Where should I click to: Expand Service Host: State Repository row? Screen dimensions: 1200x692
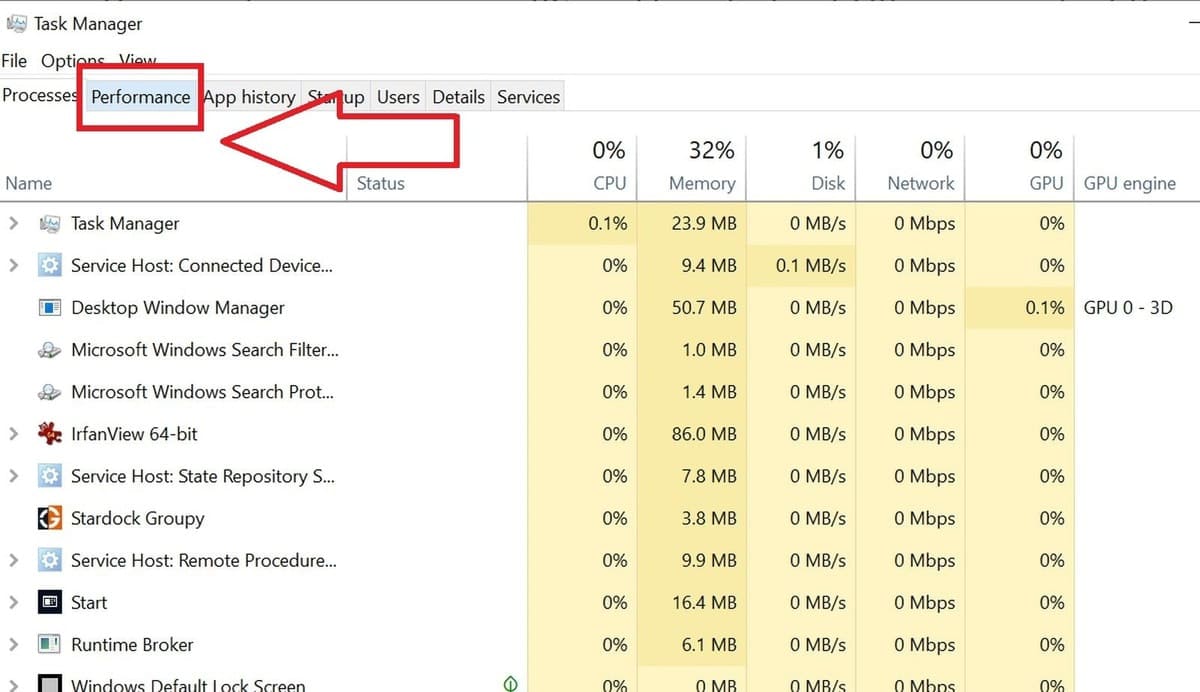click(x=14, y=476)
